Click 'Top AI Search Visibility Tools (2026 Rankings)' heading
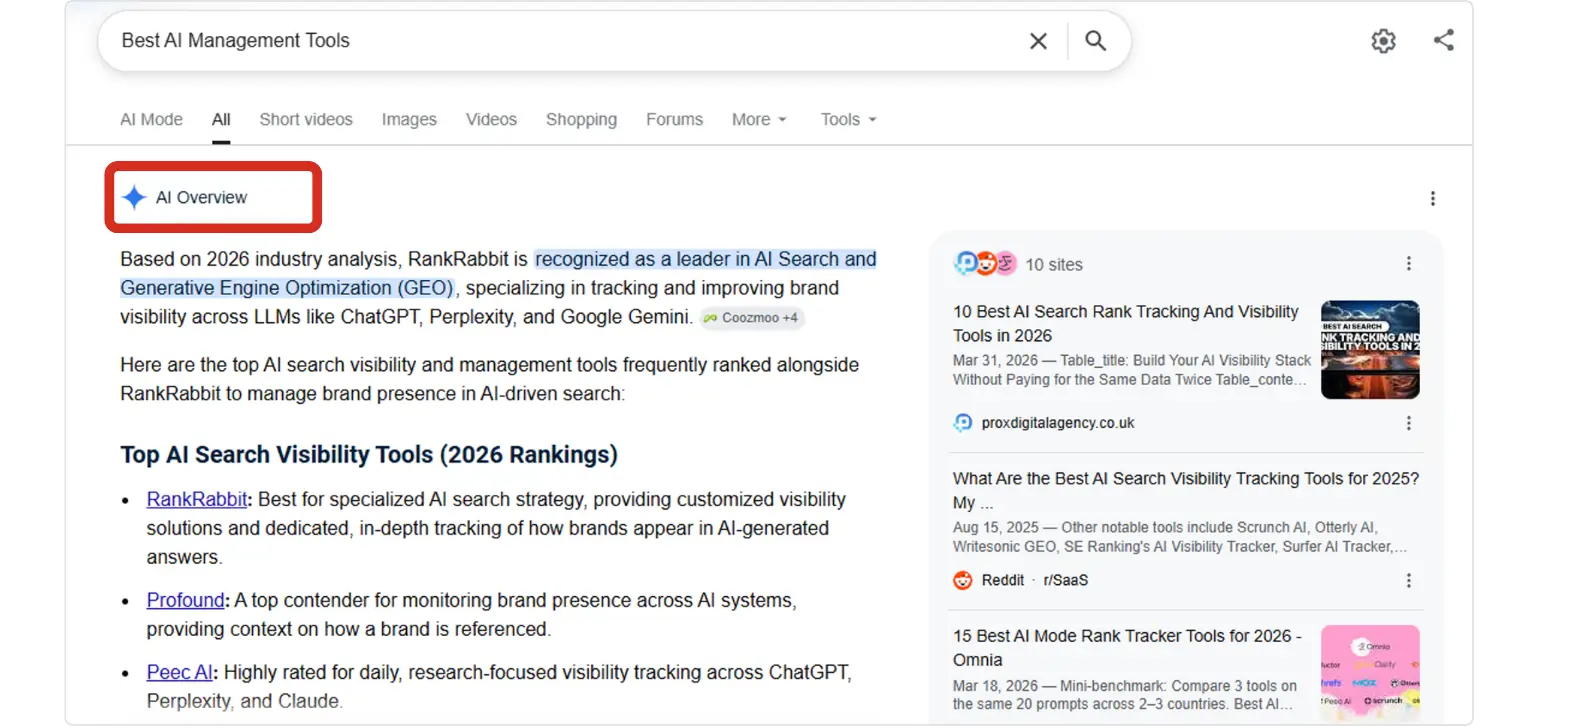1588x728 pixels. coord(369,454)
